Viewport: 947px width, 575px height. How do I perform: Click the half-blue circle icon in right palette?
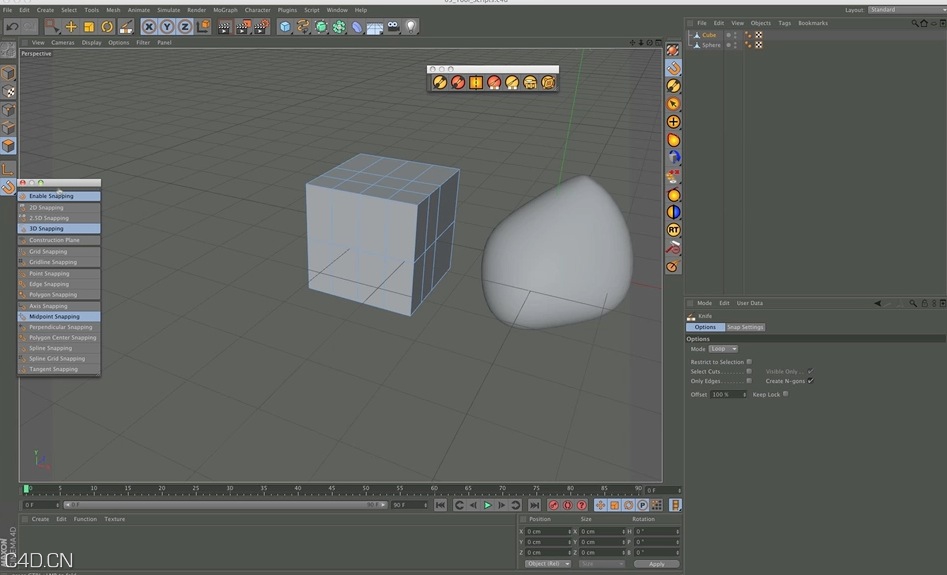[x=673, y=212]
